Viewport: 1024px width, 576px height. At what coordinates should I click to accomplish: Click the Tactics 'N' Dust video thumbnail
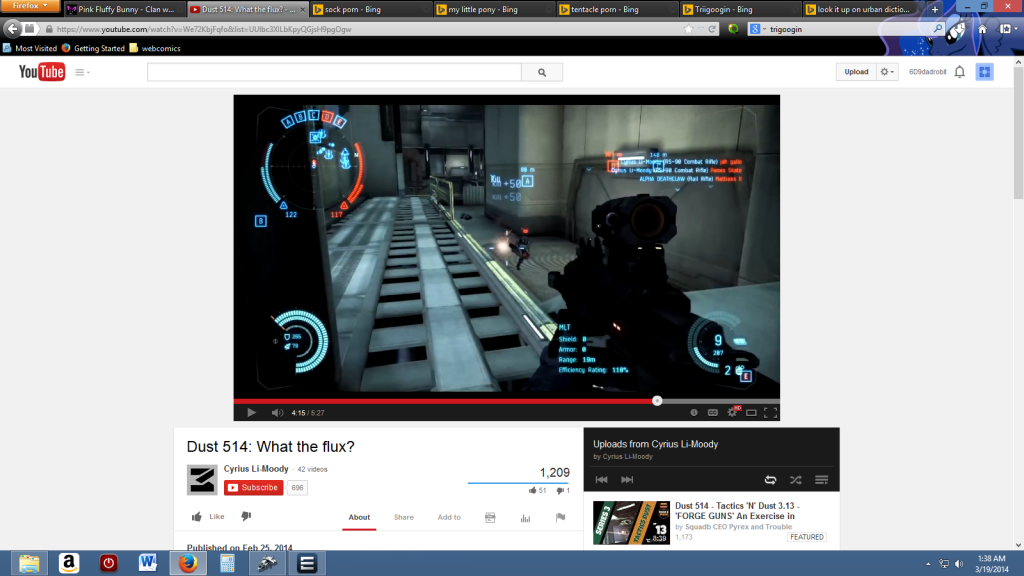click(x=631, y=522)
